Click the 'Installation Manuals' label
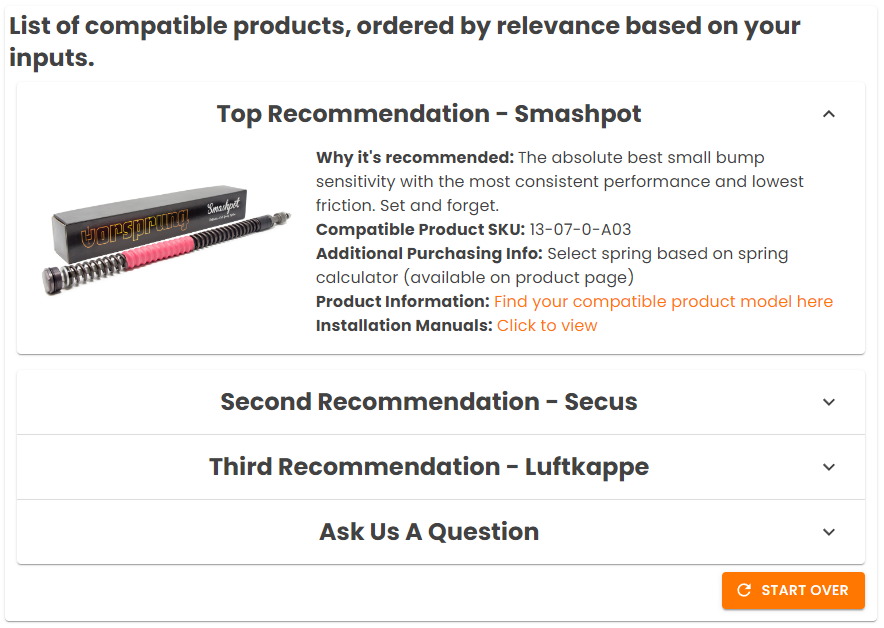 click(x=404, y=326)
